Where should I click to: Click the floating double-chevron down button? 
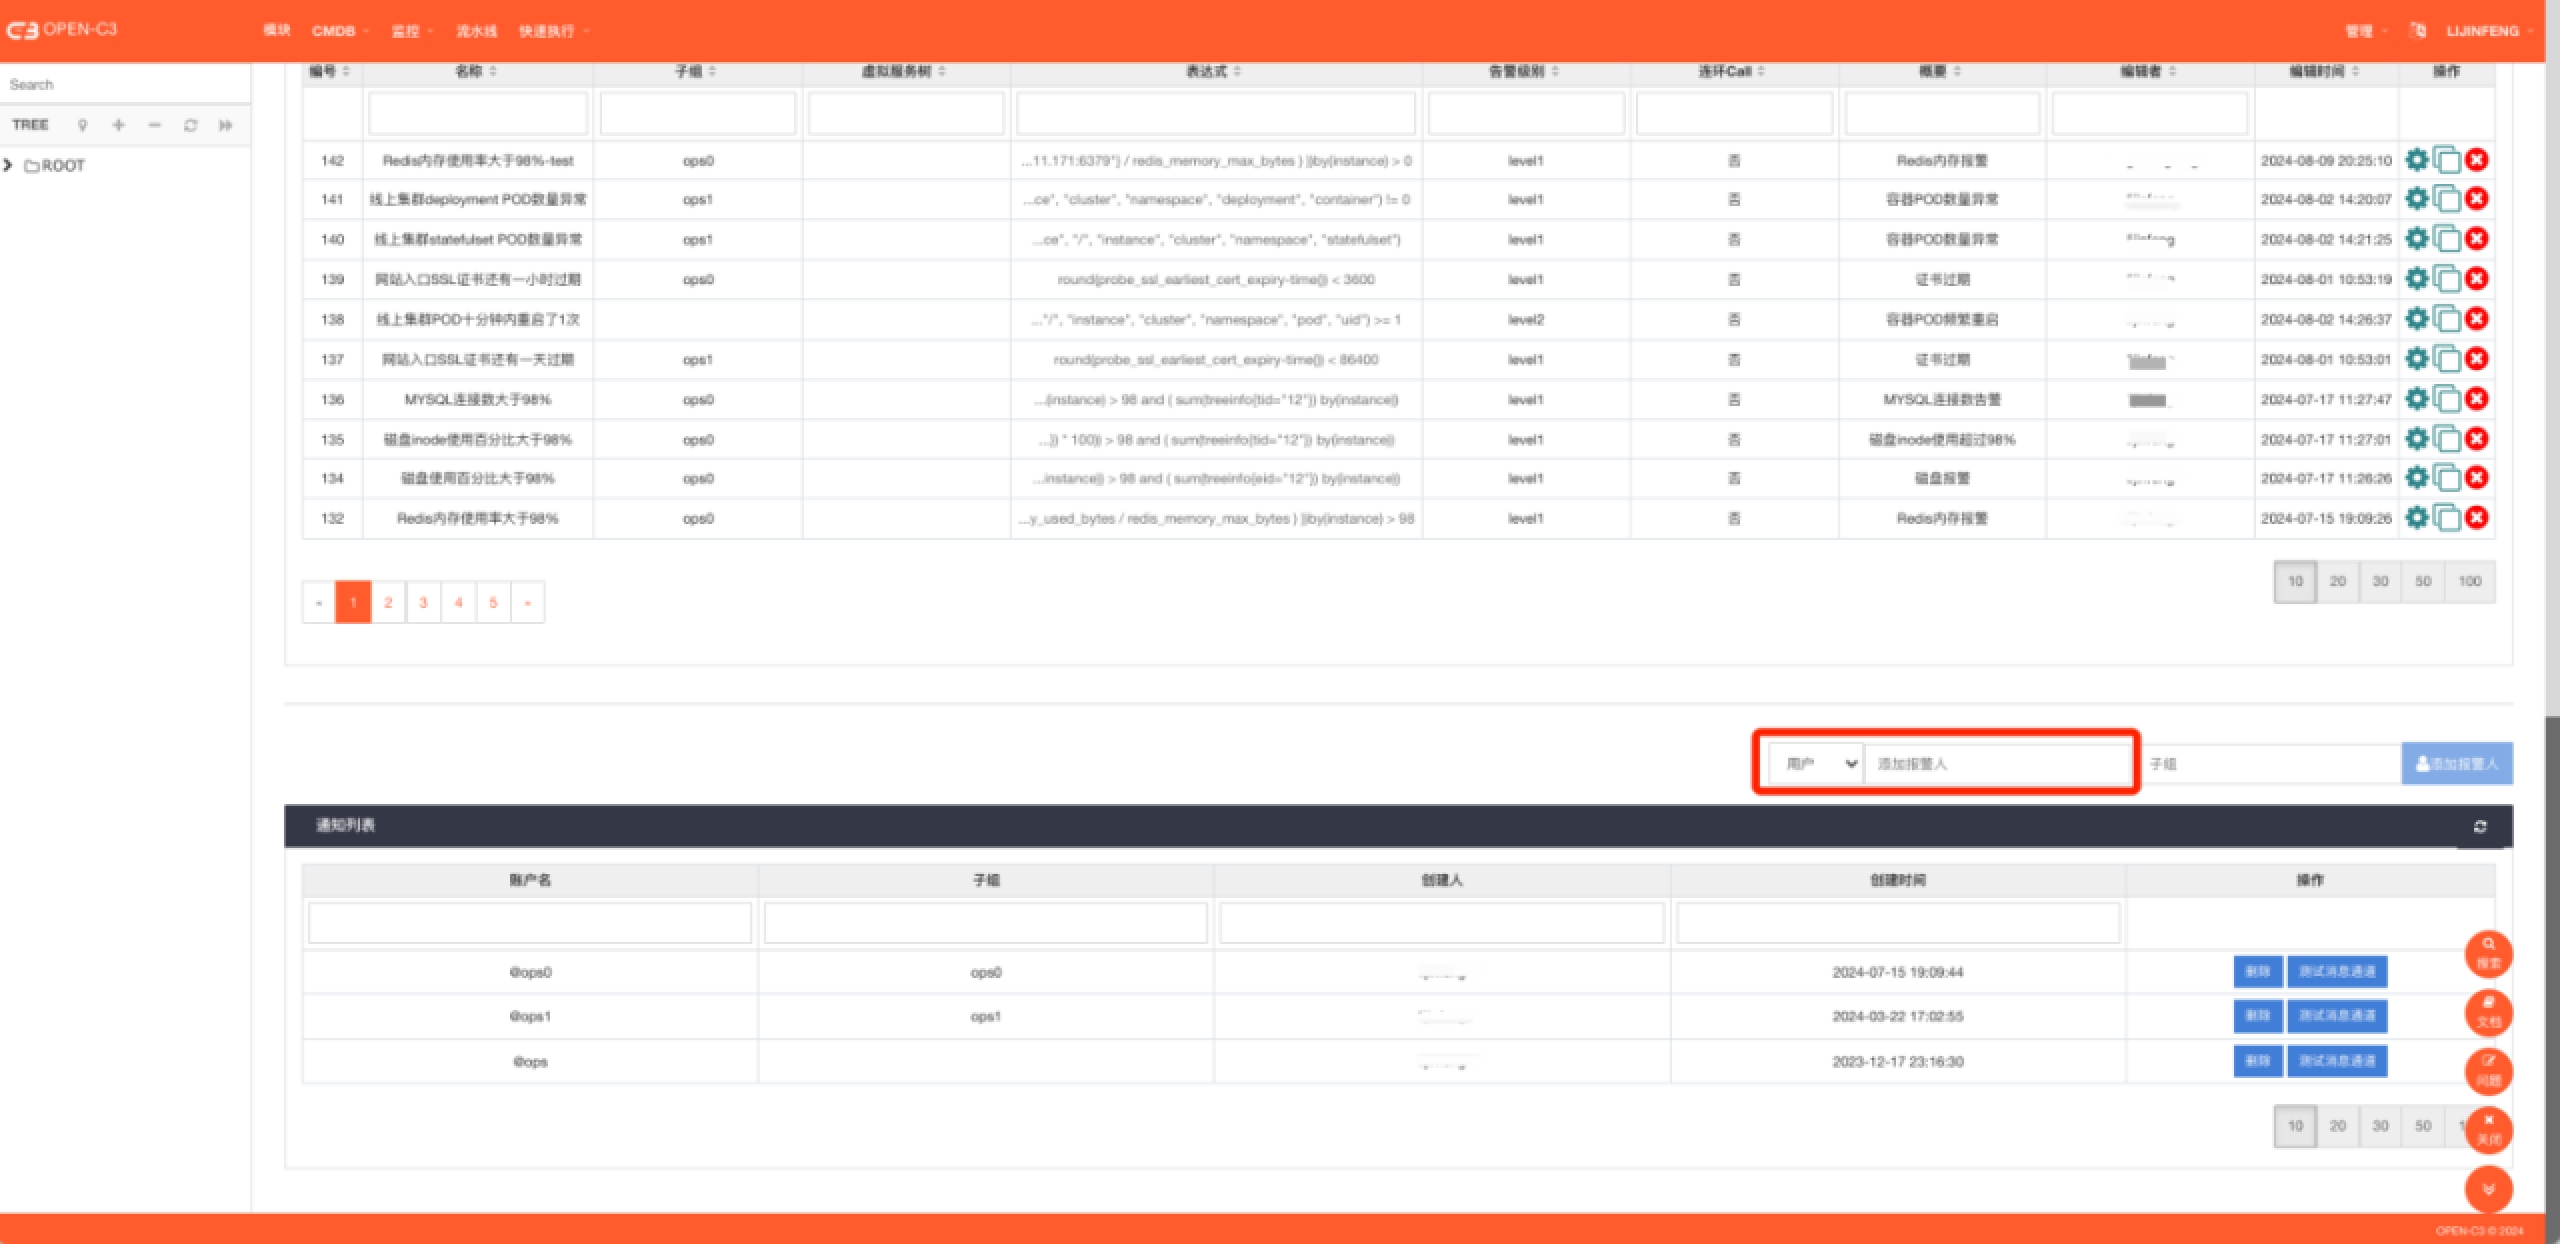[2488, 1188]
